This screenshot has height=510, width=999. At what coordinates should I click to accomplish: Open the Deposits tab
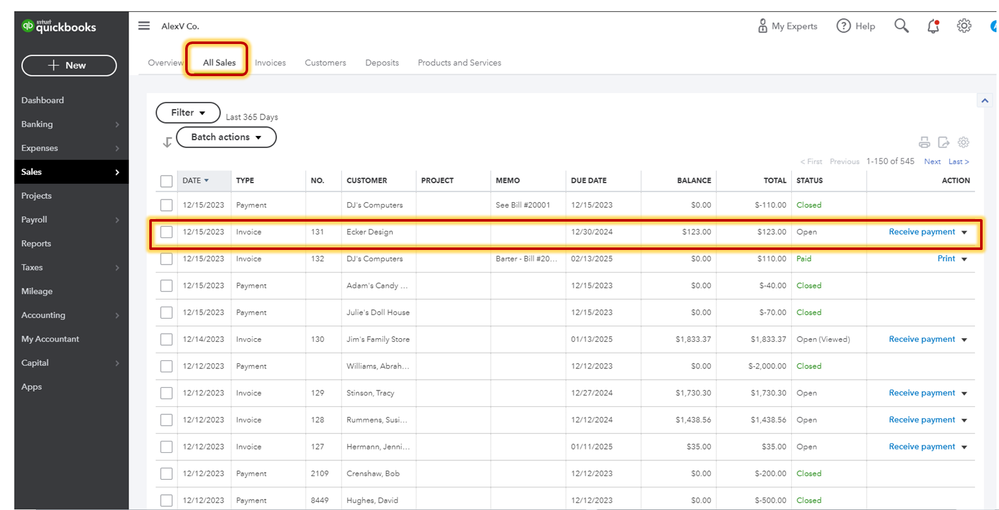pos(382,62)
